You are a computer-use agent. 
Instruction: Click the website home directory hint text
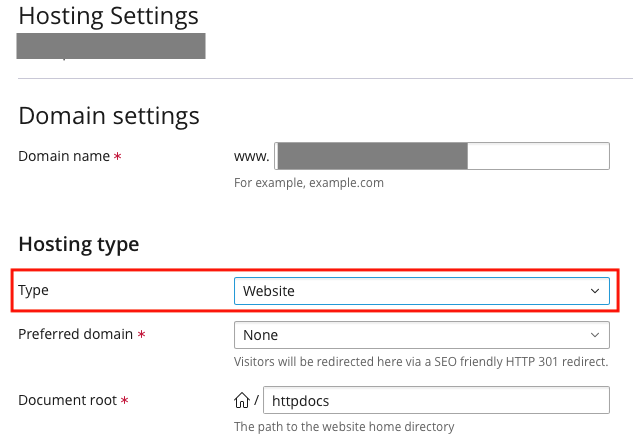343,427
